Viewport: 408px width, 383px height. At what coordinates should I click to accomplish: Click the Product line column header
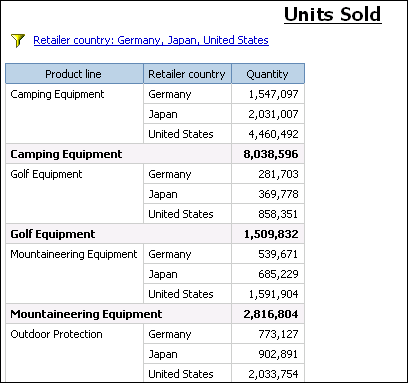(x=74, y=74)
